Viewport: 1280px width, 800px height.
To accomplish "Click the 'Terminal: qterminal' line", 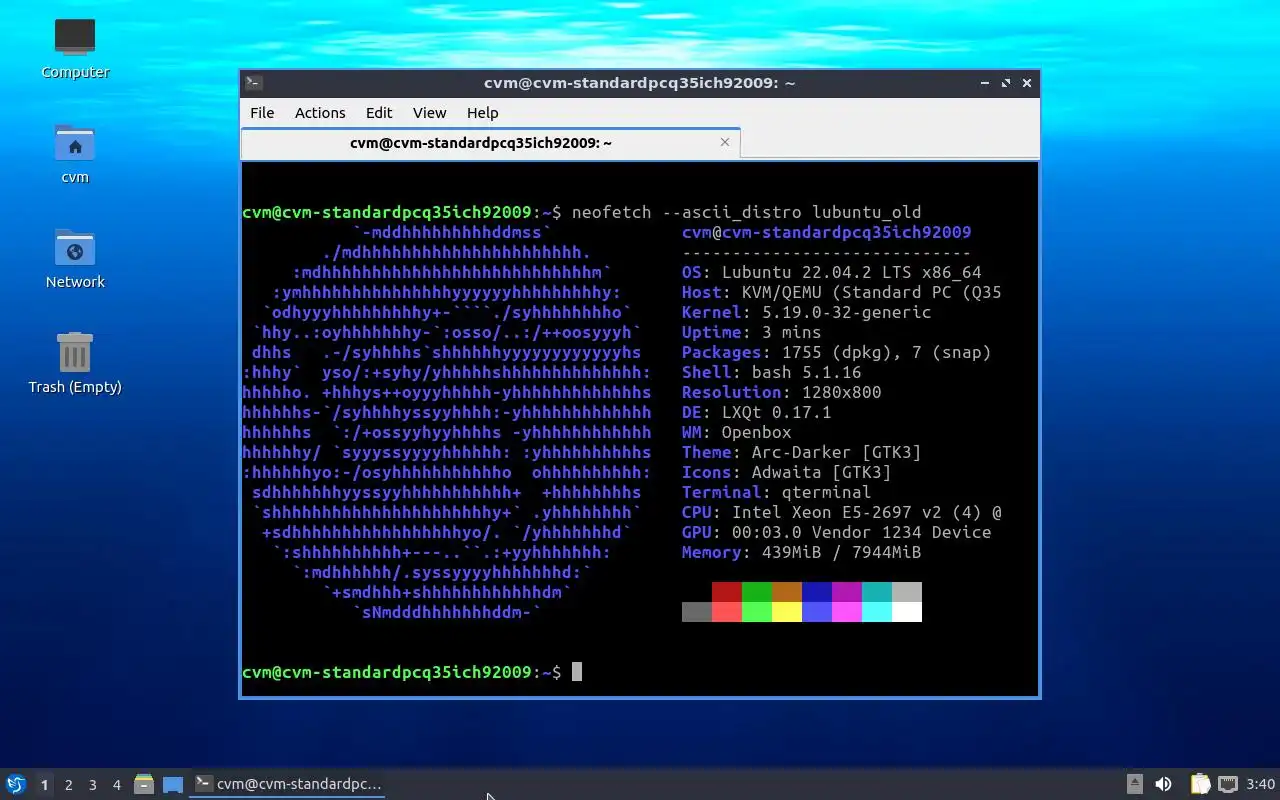I will [777, 492].
